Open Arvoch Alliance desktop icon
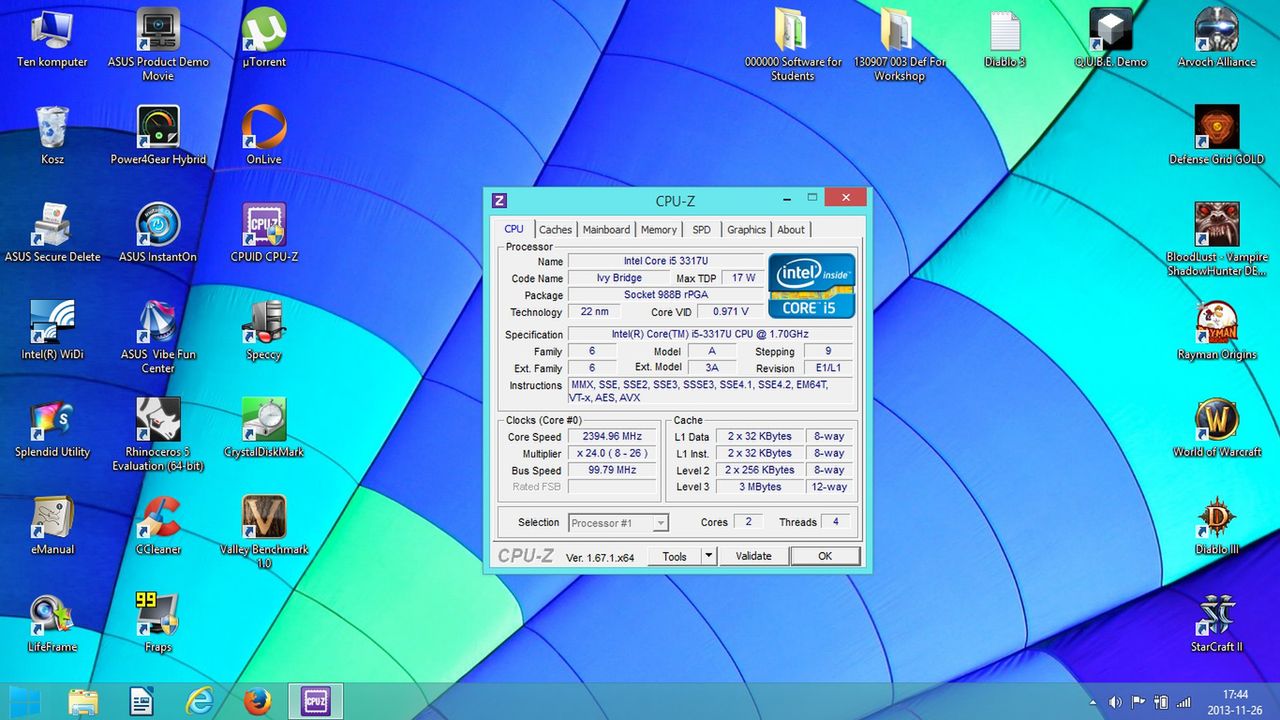This screenshot has width=1280, height=720. point(1217,38)
